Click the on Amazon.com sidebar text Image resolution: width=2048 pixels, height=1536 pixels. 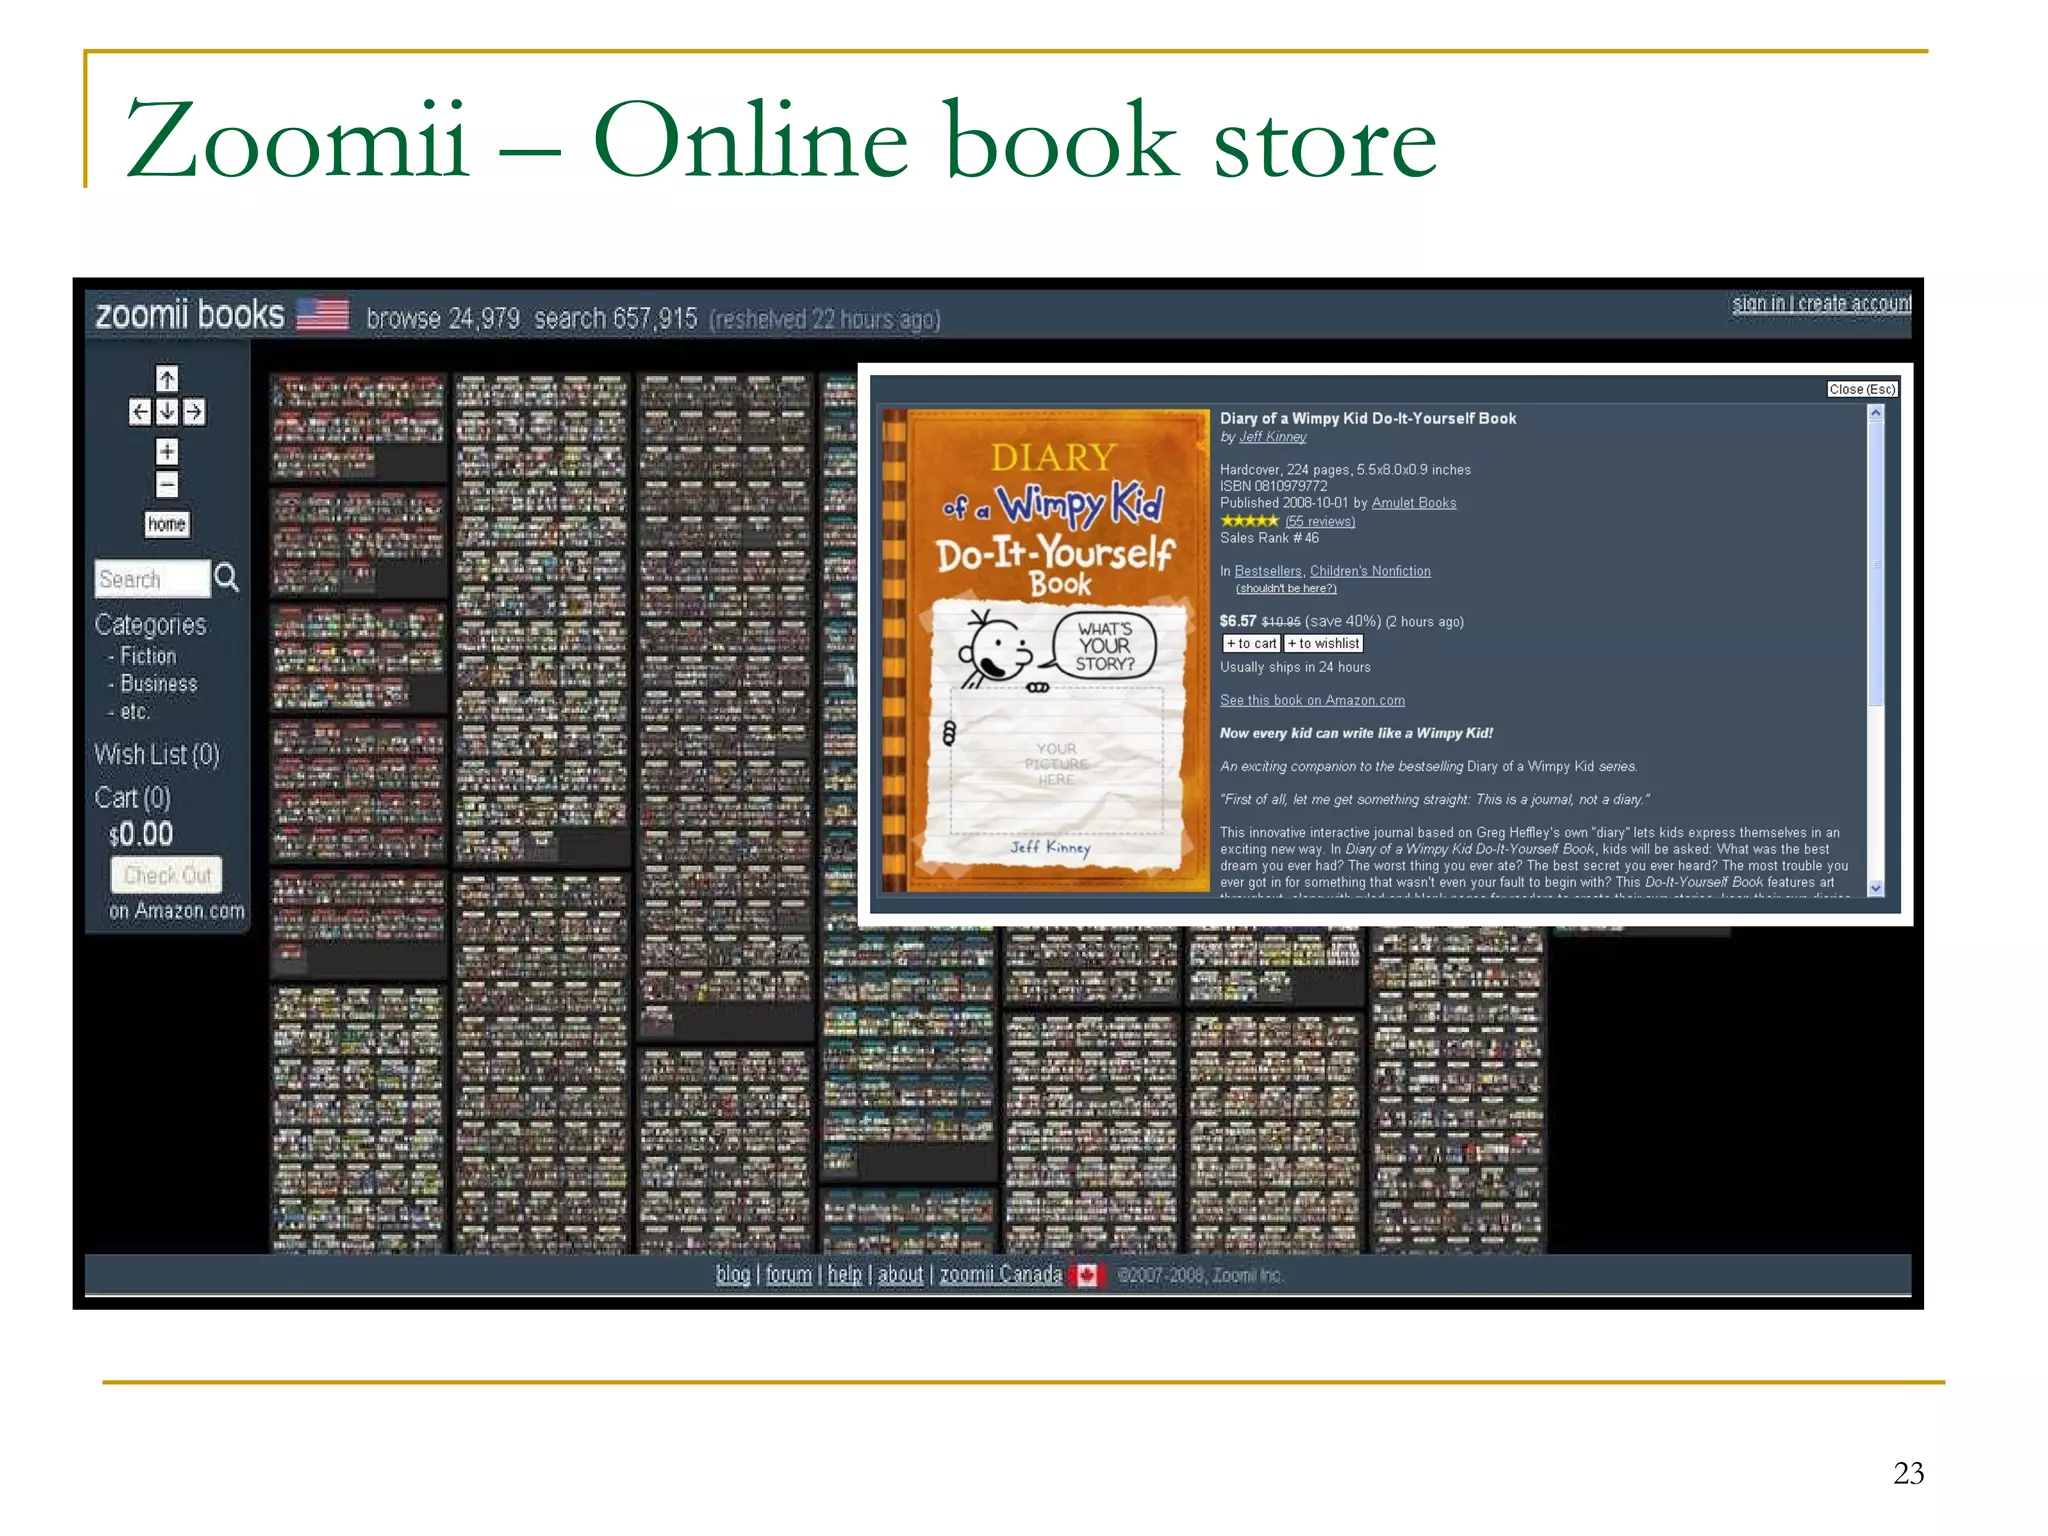(177, 911)
